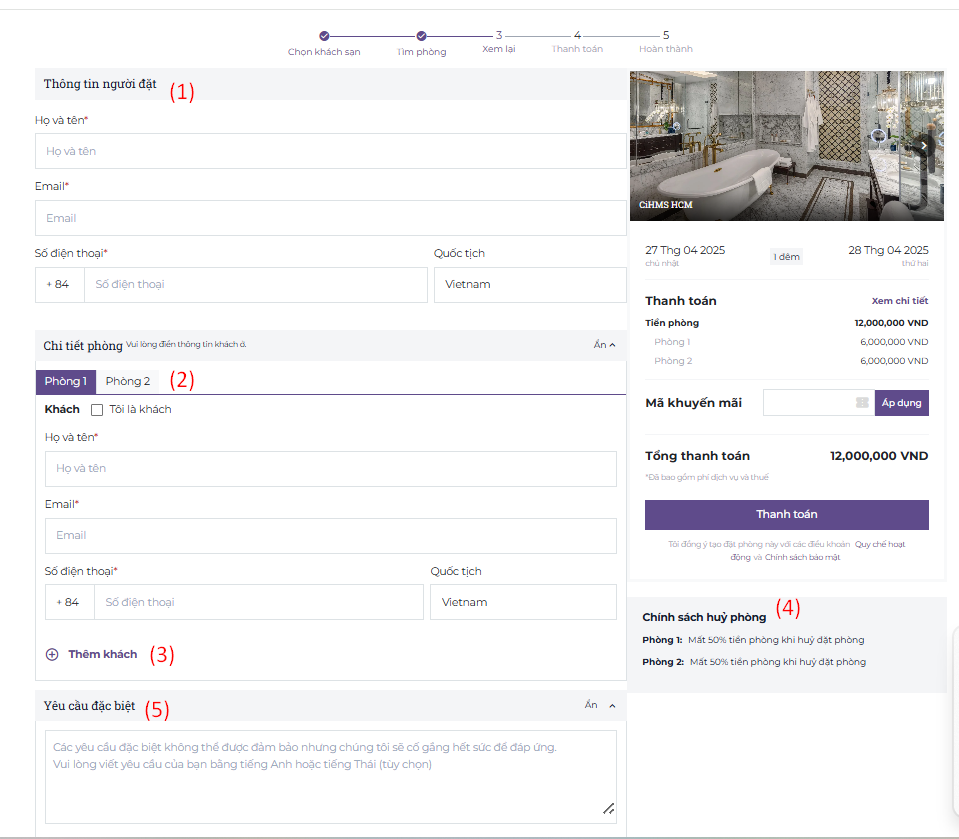Click step 3 Xem lại in progress bar
Image resolution: width=959 pixels, height=839 pixels.
[499, 36]
